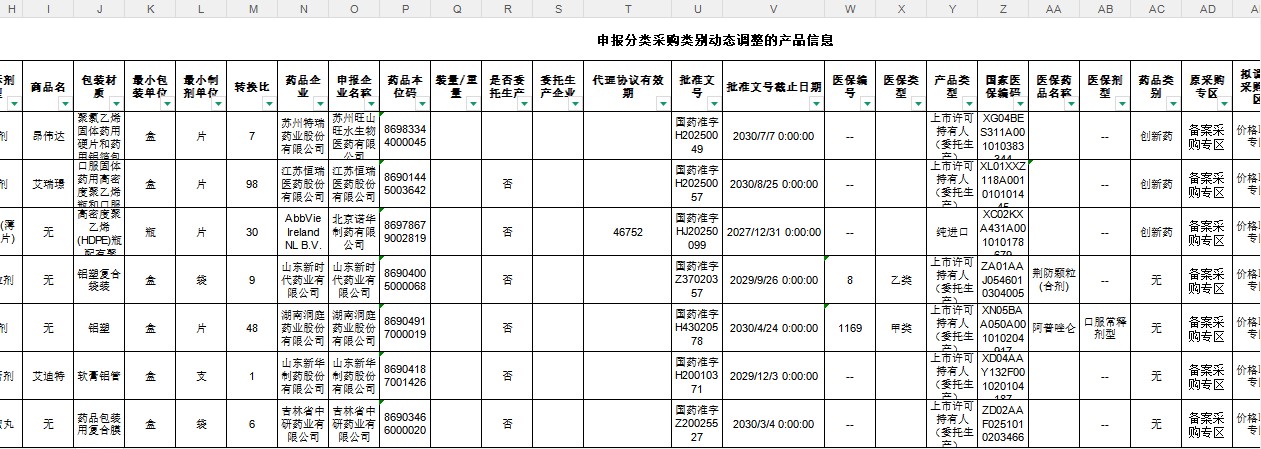The image size is (1261, 449).
Task: Click the cell containing 46752
Action: point(627,232)
